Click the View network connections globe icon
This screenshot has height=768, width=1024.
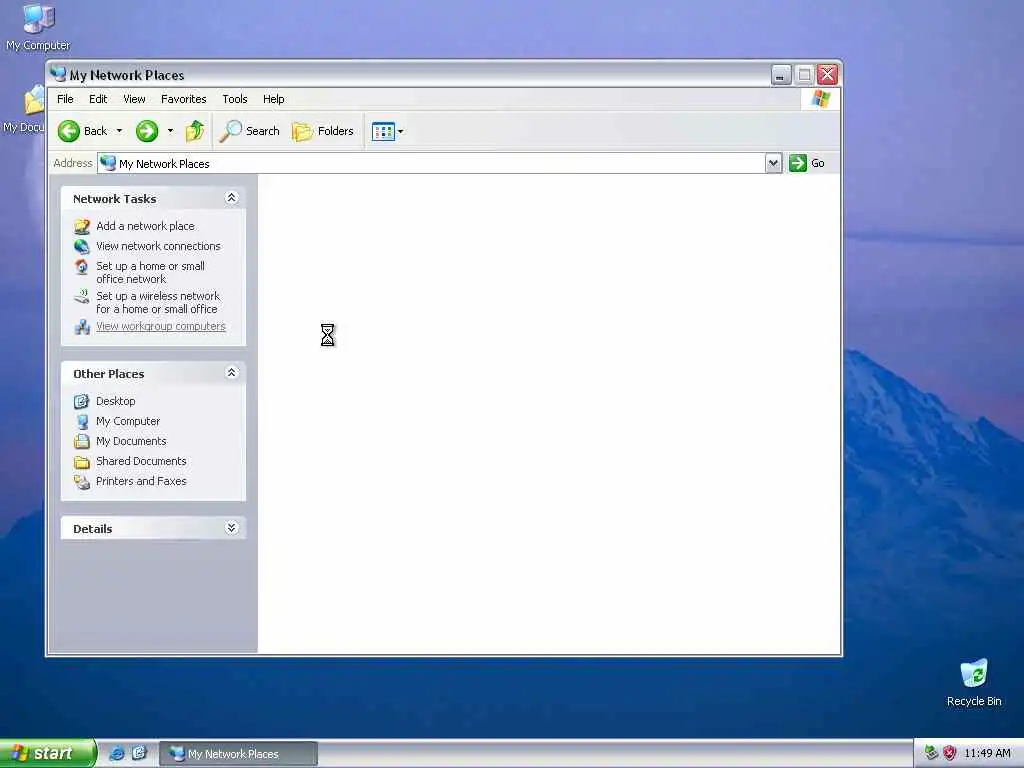(x=82, y=246)
